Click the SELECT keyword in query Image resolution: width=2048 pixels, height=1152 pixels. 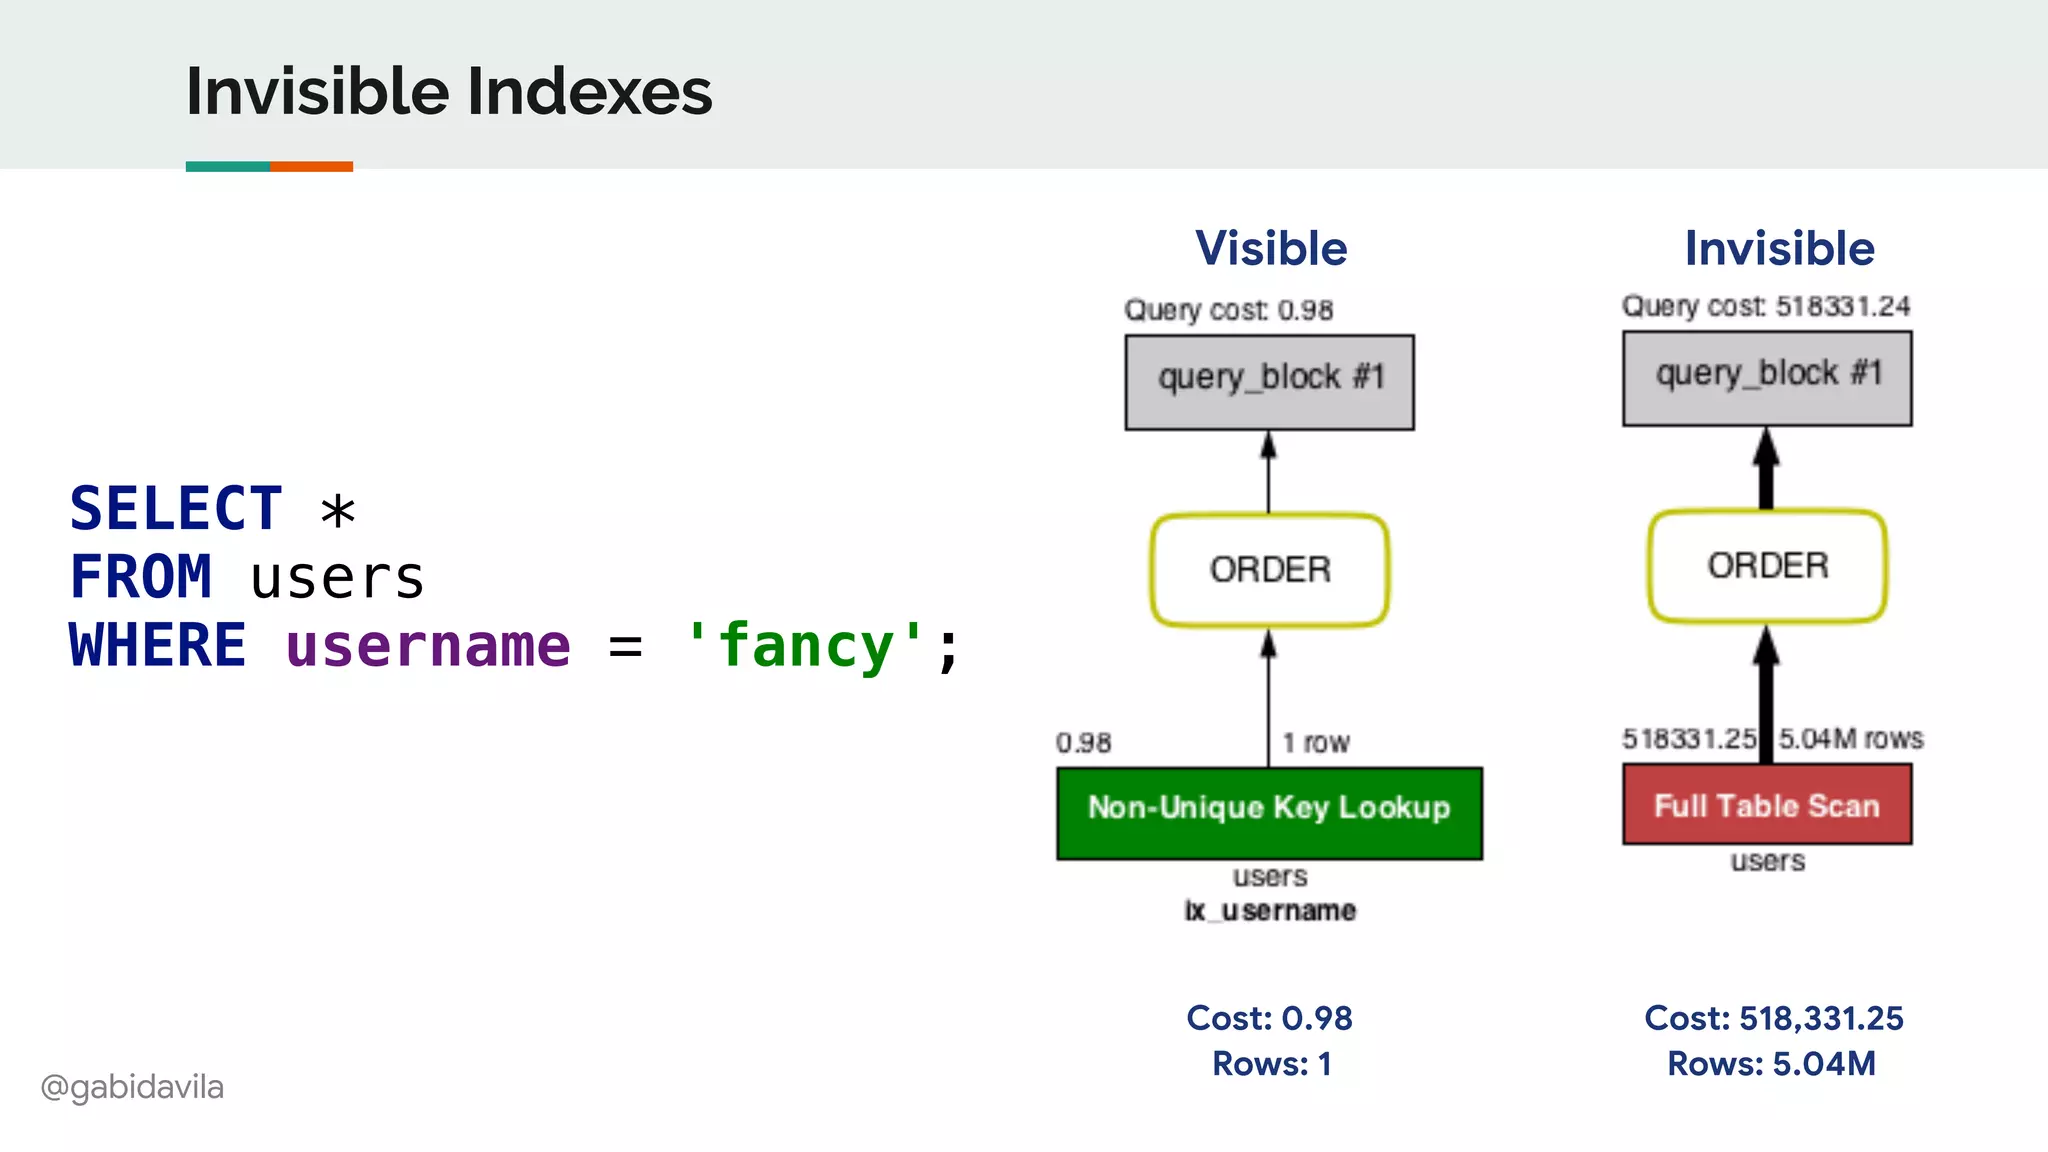tap(176, 509)
